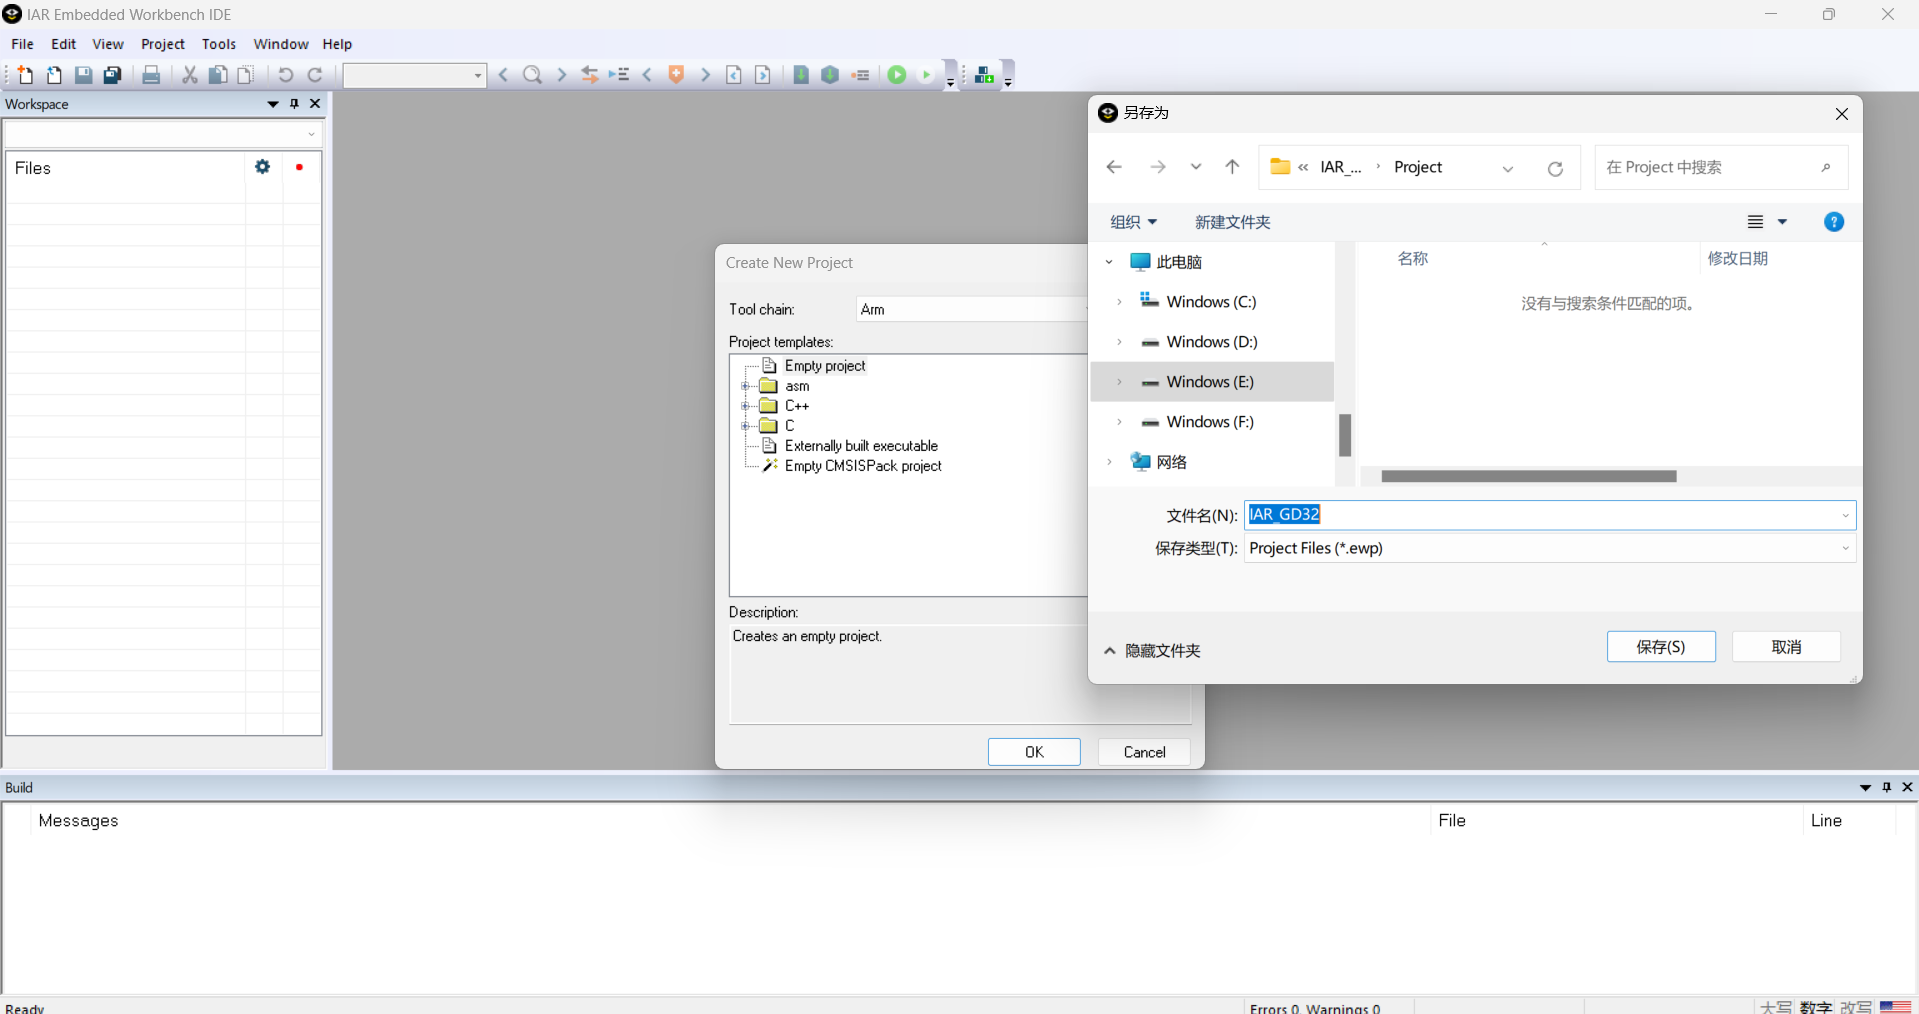Open the toolbar search combo box
The image size is (1919, 1014).
click(477, 75)
